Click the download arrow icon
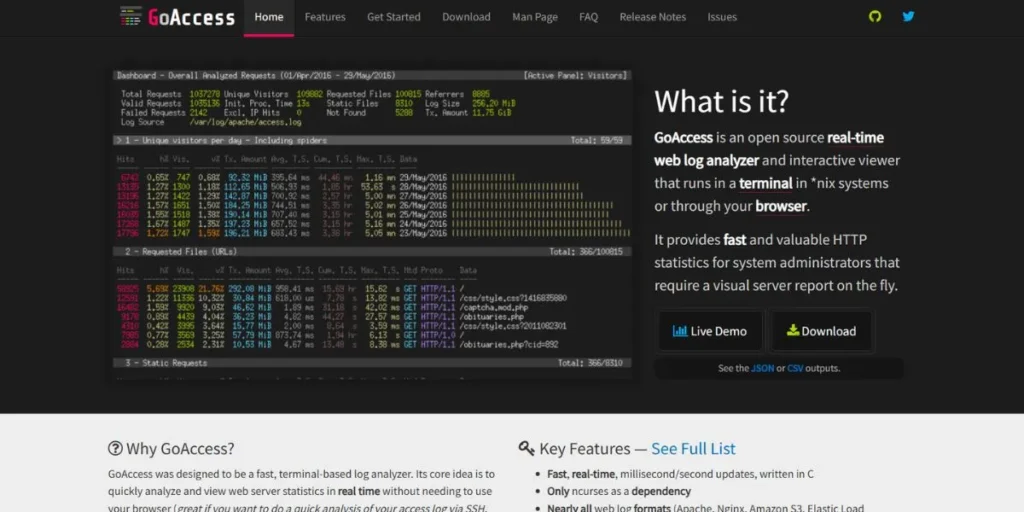Screen dimensions: 1024x512 792,330
